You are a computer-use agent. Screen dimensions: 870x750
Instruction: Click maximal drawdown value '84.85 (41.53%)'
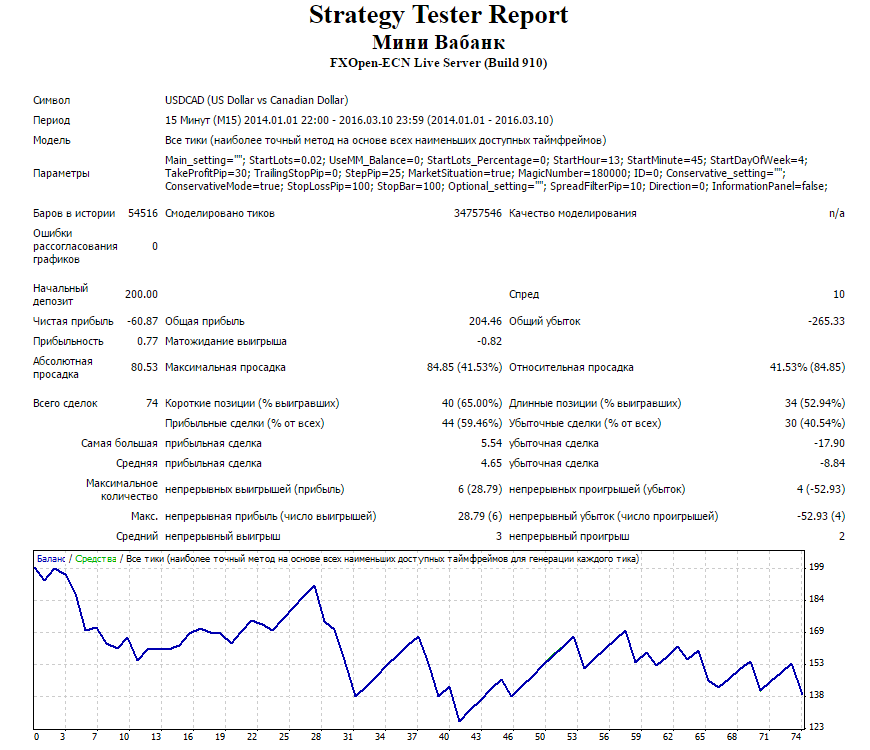click(464, 367)
